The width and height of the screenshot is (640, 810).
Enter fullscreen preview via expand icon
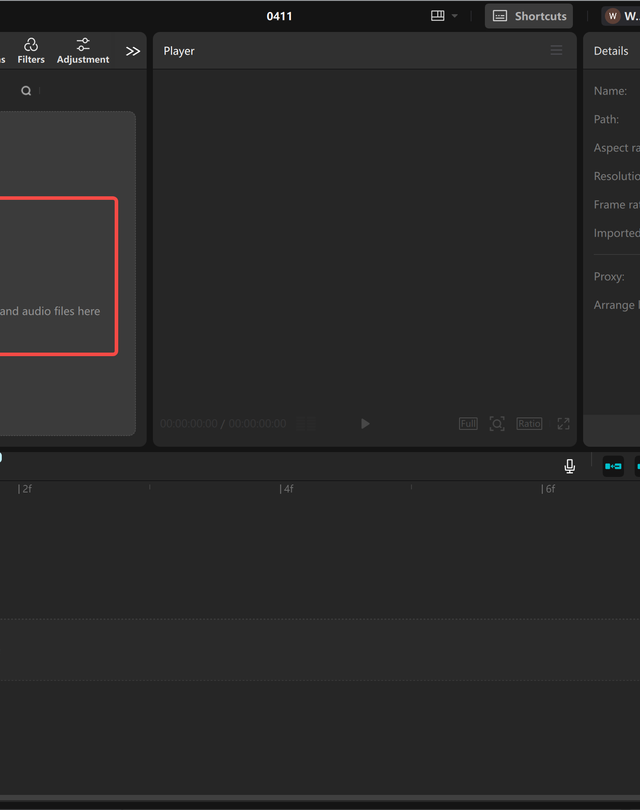(563, 424)
